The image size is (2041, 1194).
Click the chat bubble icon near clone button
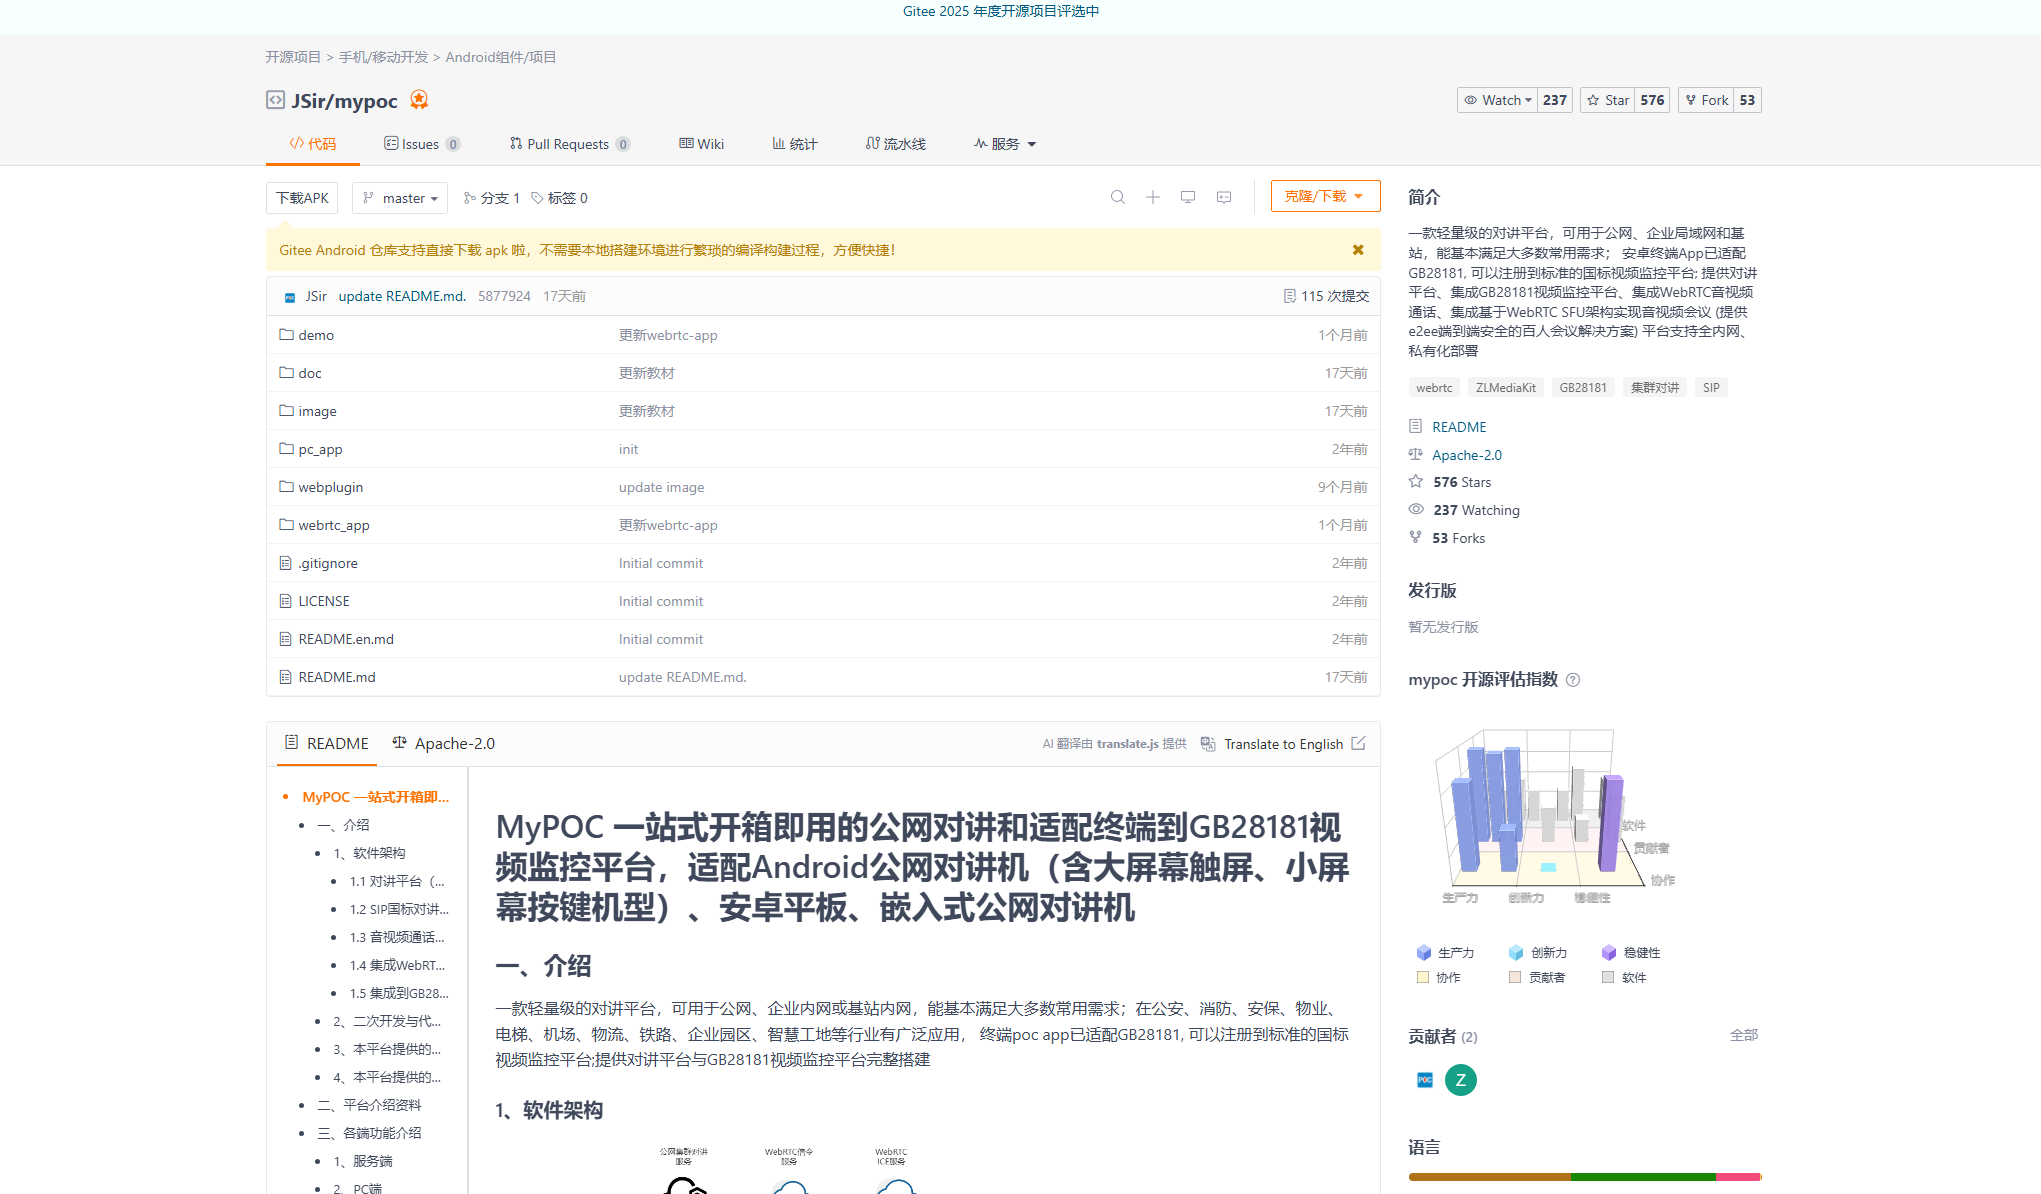pyautogui.click(x=1224, y=197)
